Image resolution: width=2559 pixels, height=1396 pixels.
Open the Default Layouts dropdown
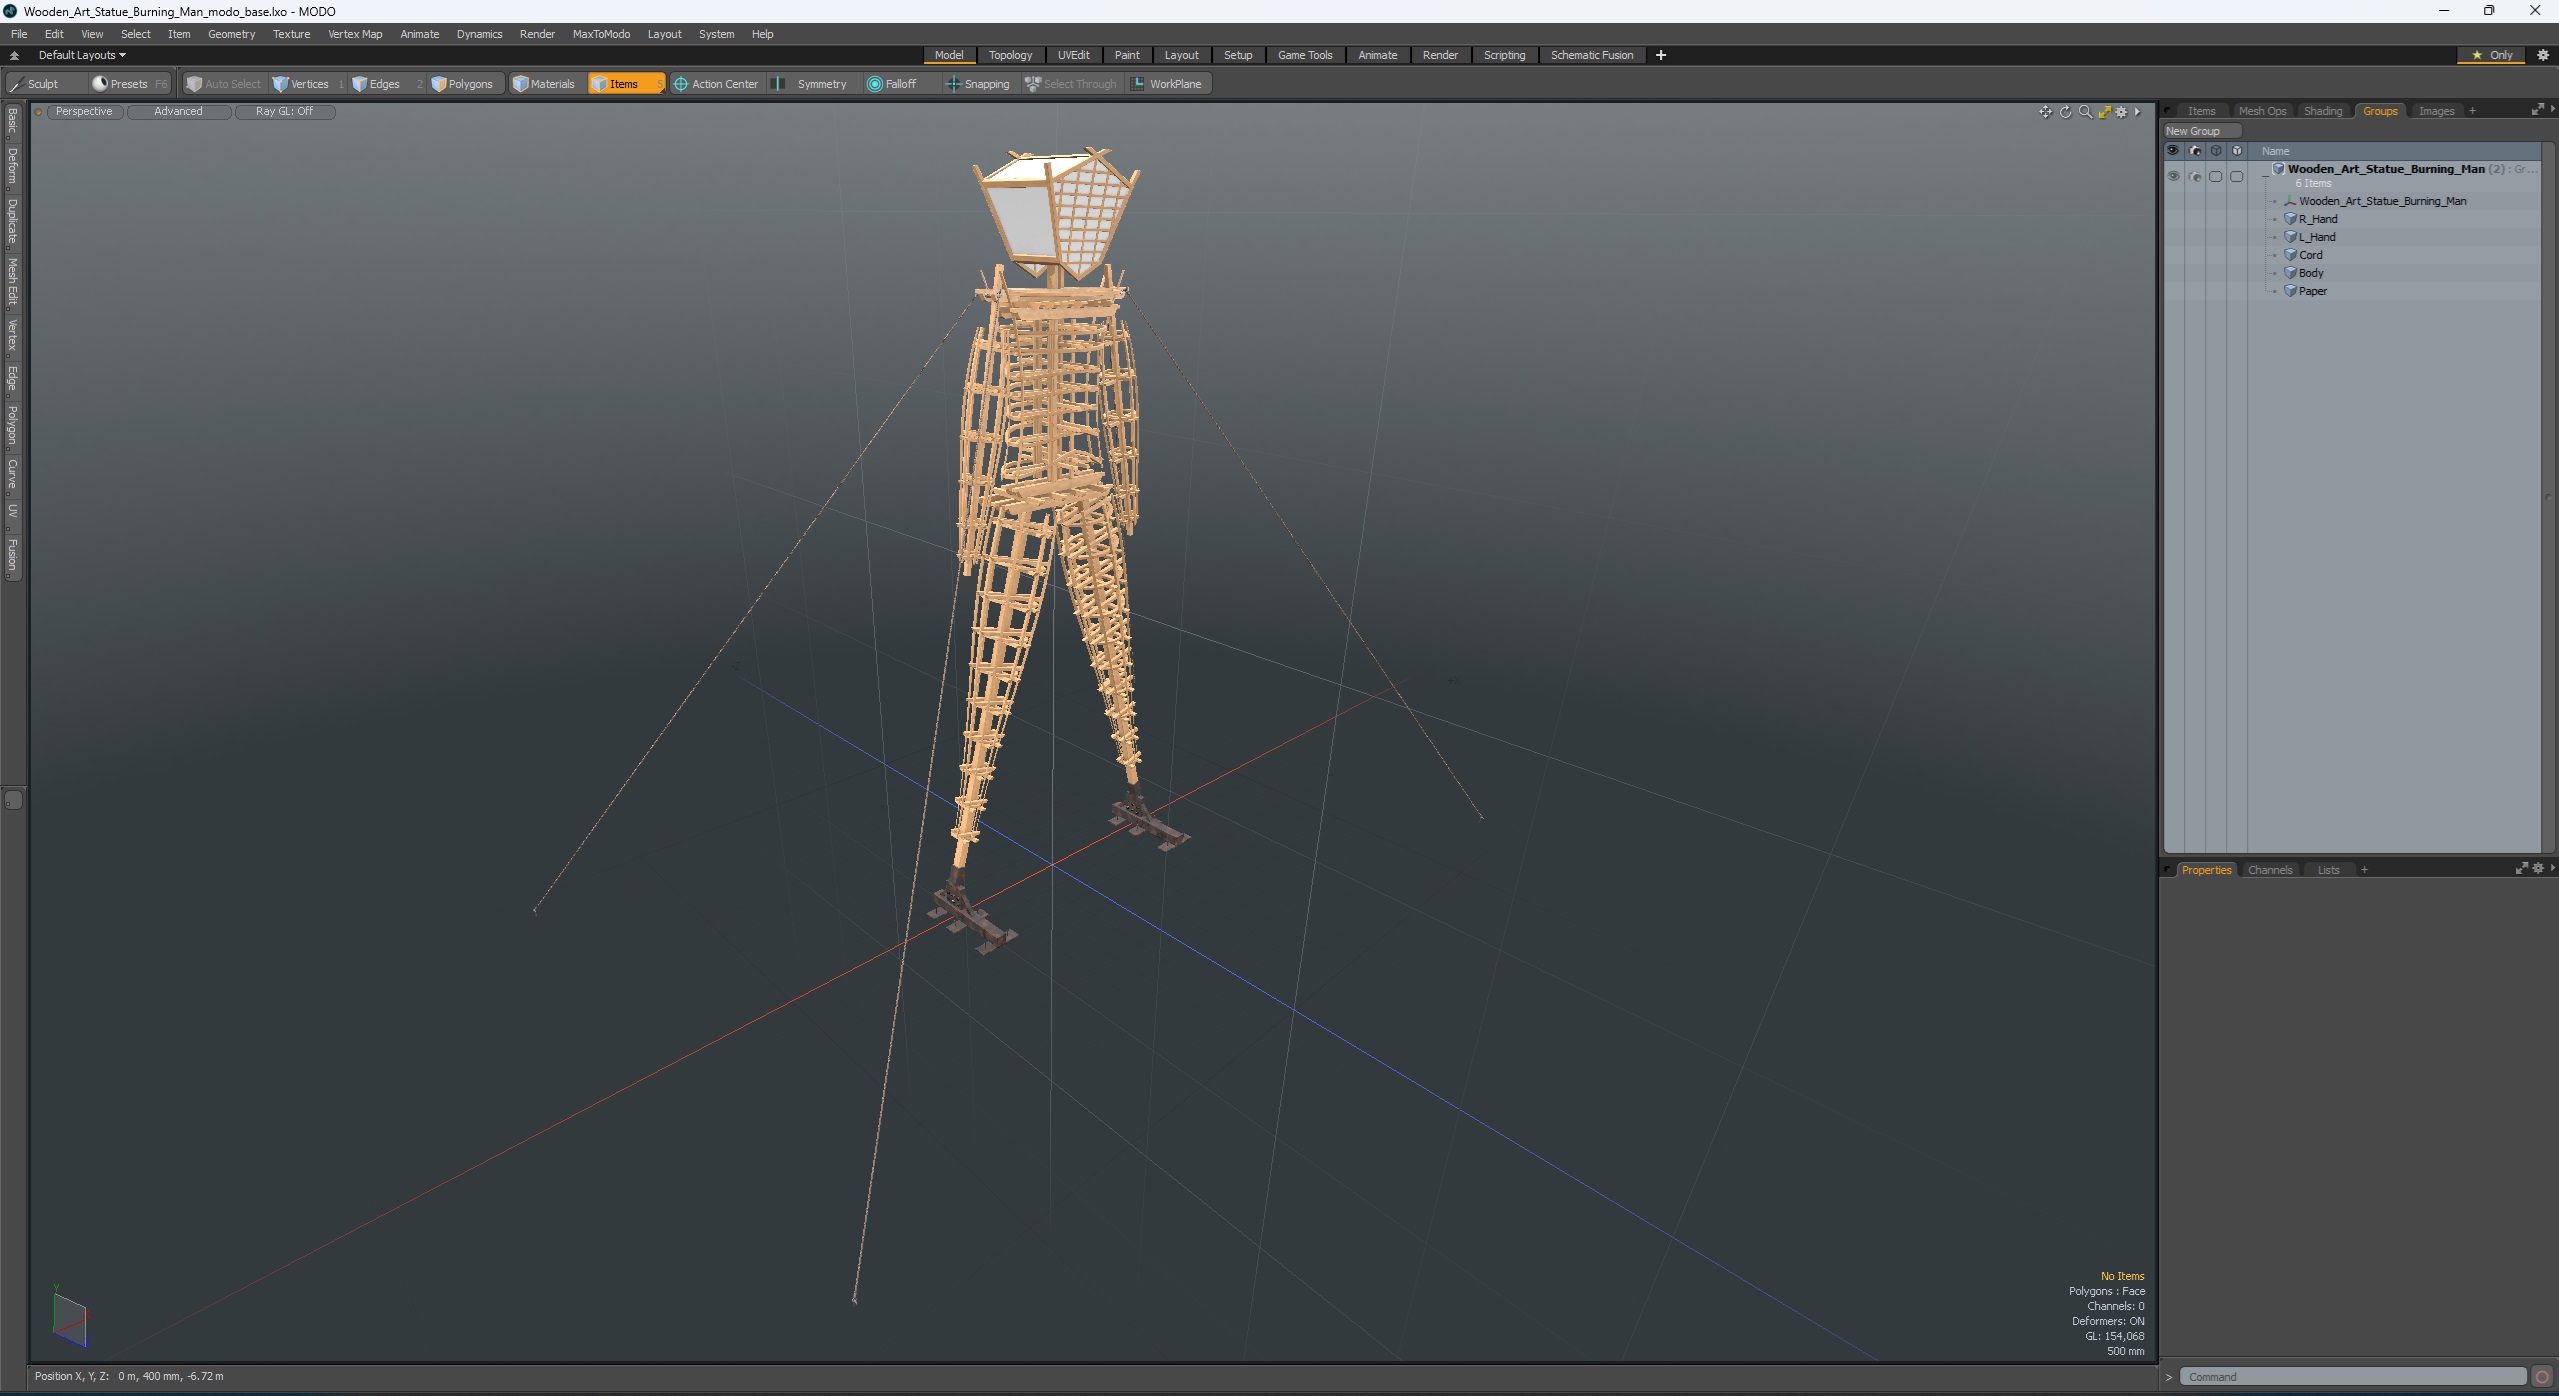82,55
